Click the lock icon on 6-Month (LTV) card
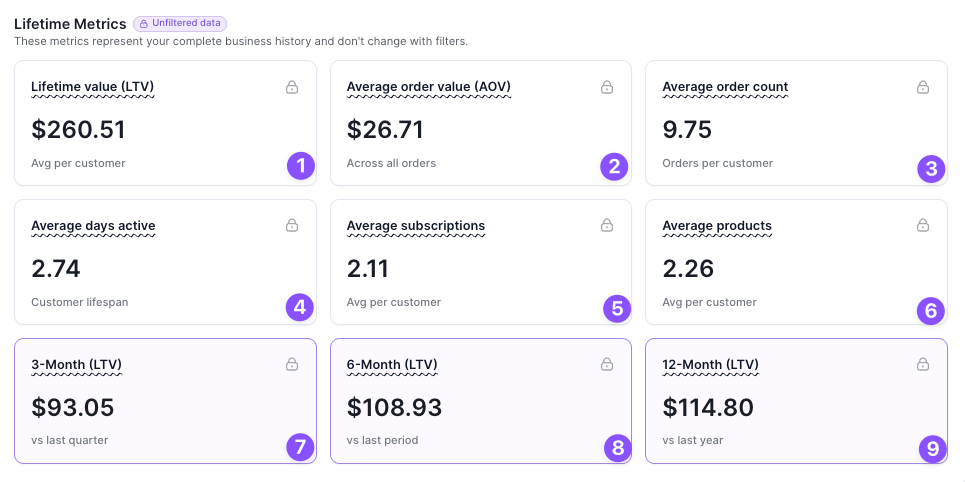 [607, 364]
